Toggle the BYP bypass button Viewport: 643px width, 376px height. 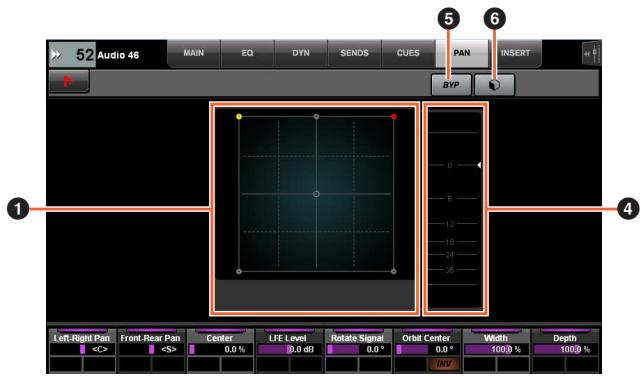451,84
